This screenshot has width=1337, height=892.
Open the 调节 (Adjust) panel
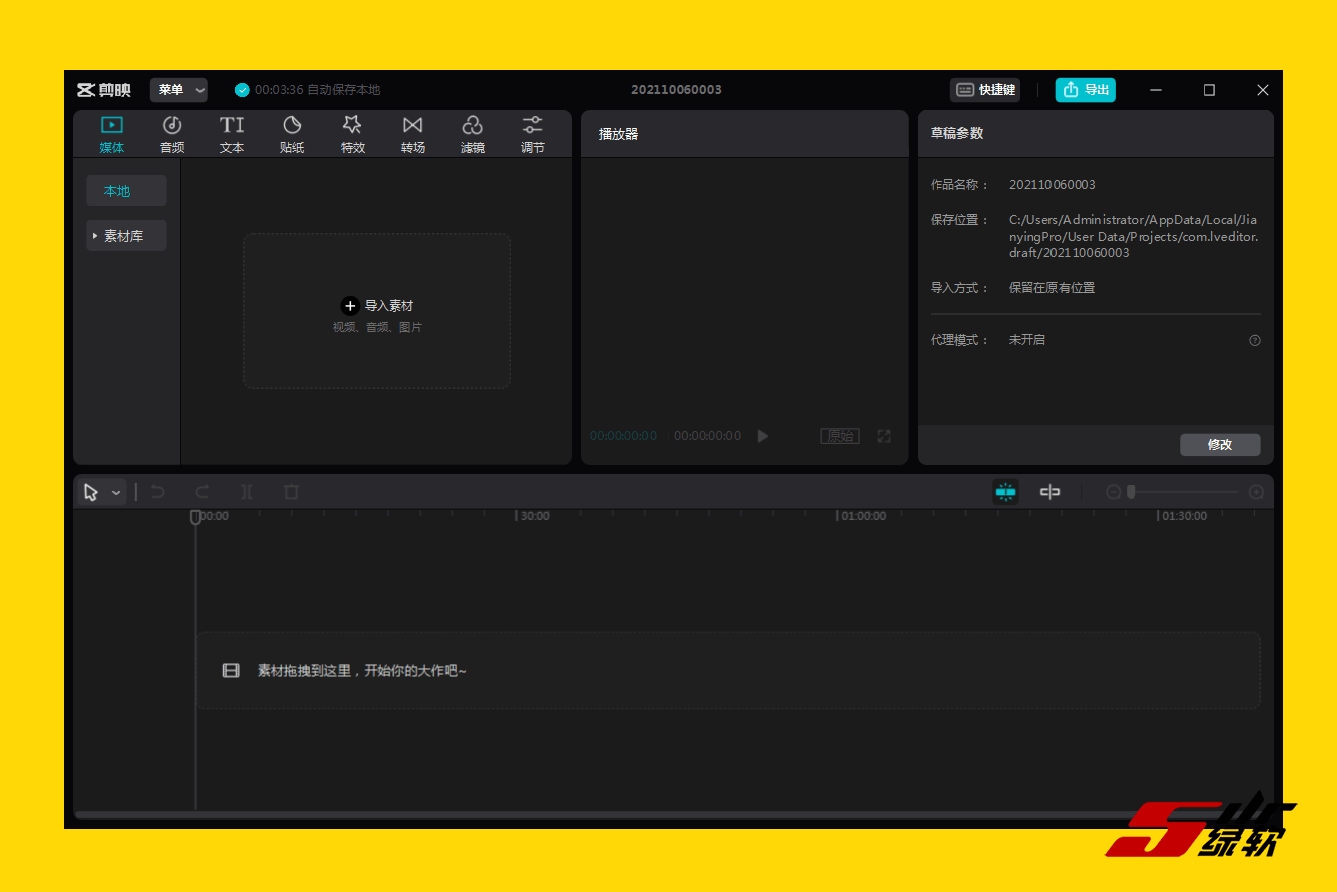(x=532, y=134)
